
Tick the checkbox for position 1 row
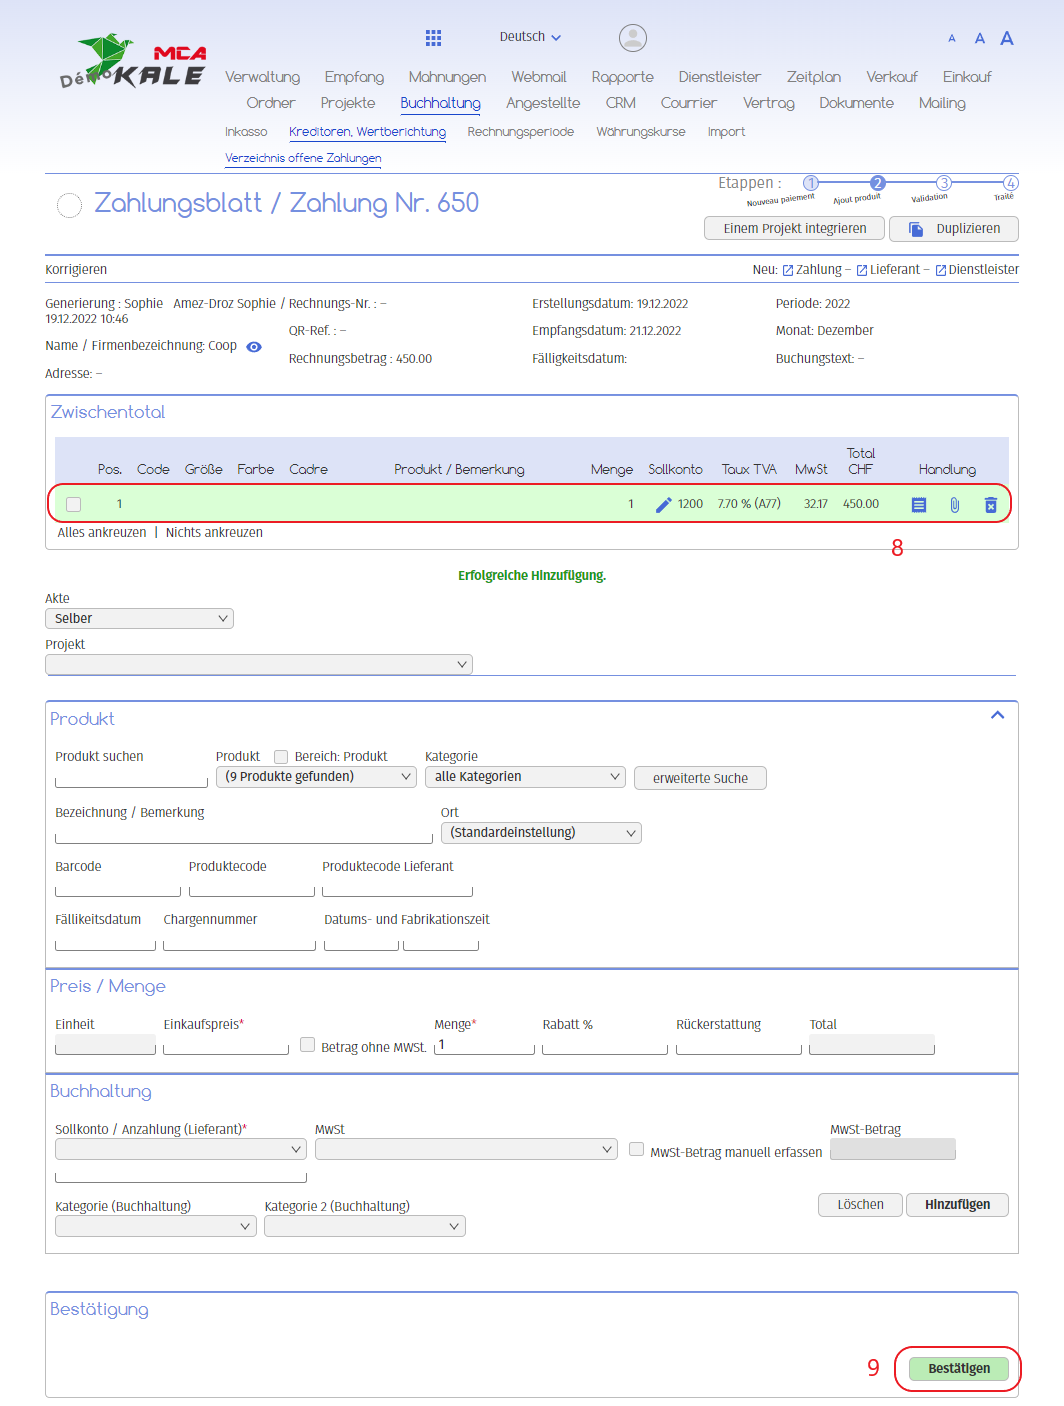click(74, 505)
